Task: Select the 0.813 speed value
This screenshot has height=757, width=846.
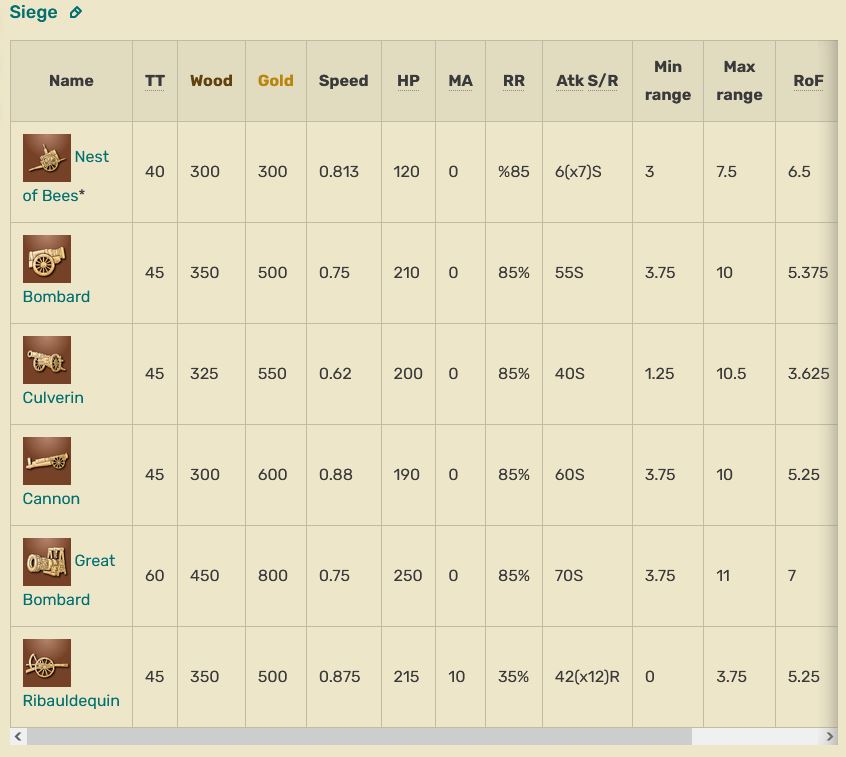Action: pyautogui.click(x=339, y=172)
